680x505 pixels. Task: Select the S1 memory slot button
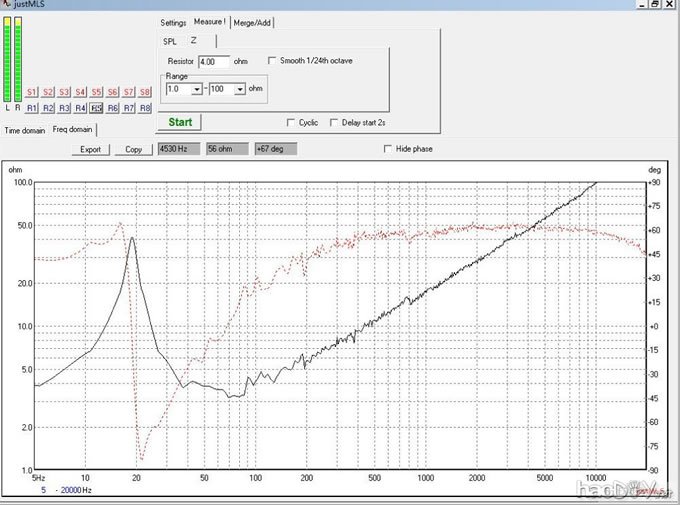[x=32, y=92]
